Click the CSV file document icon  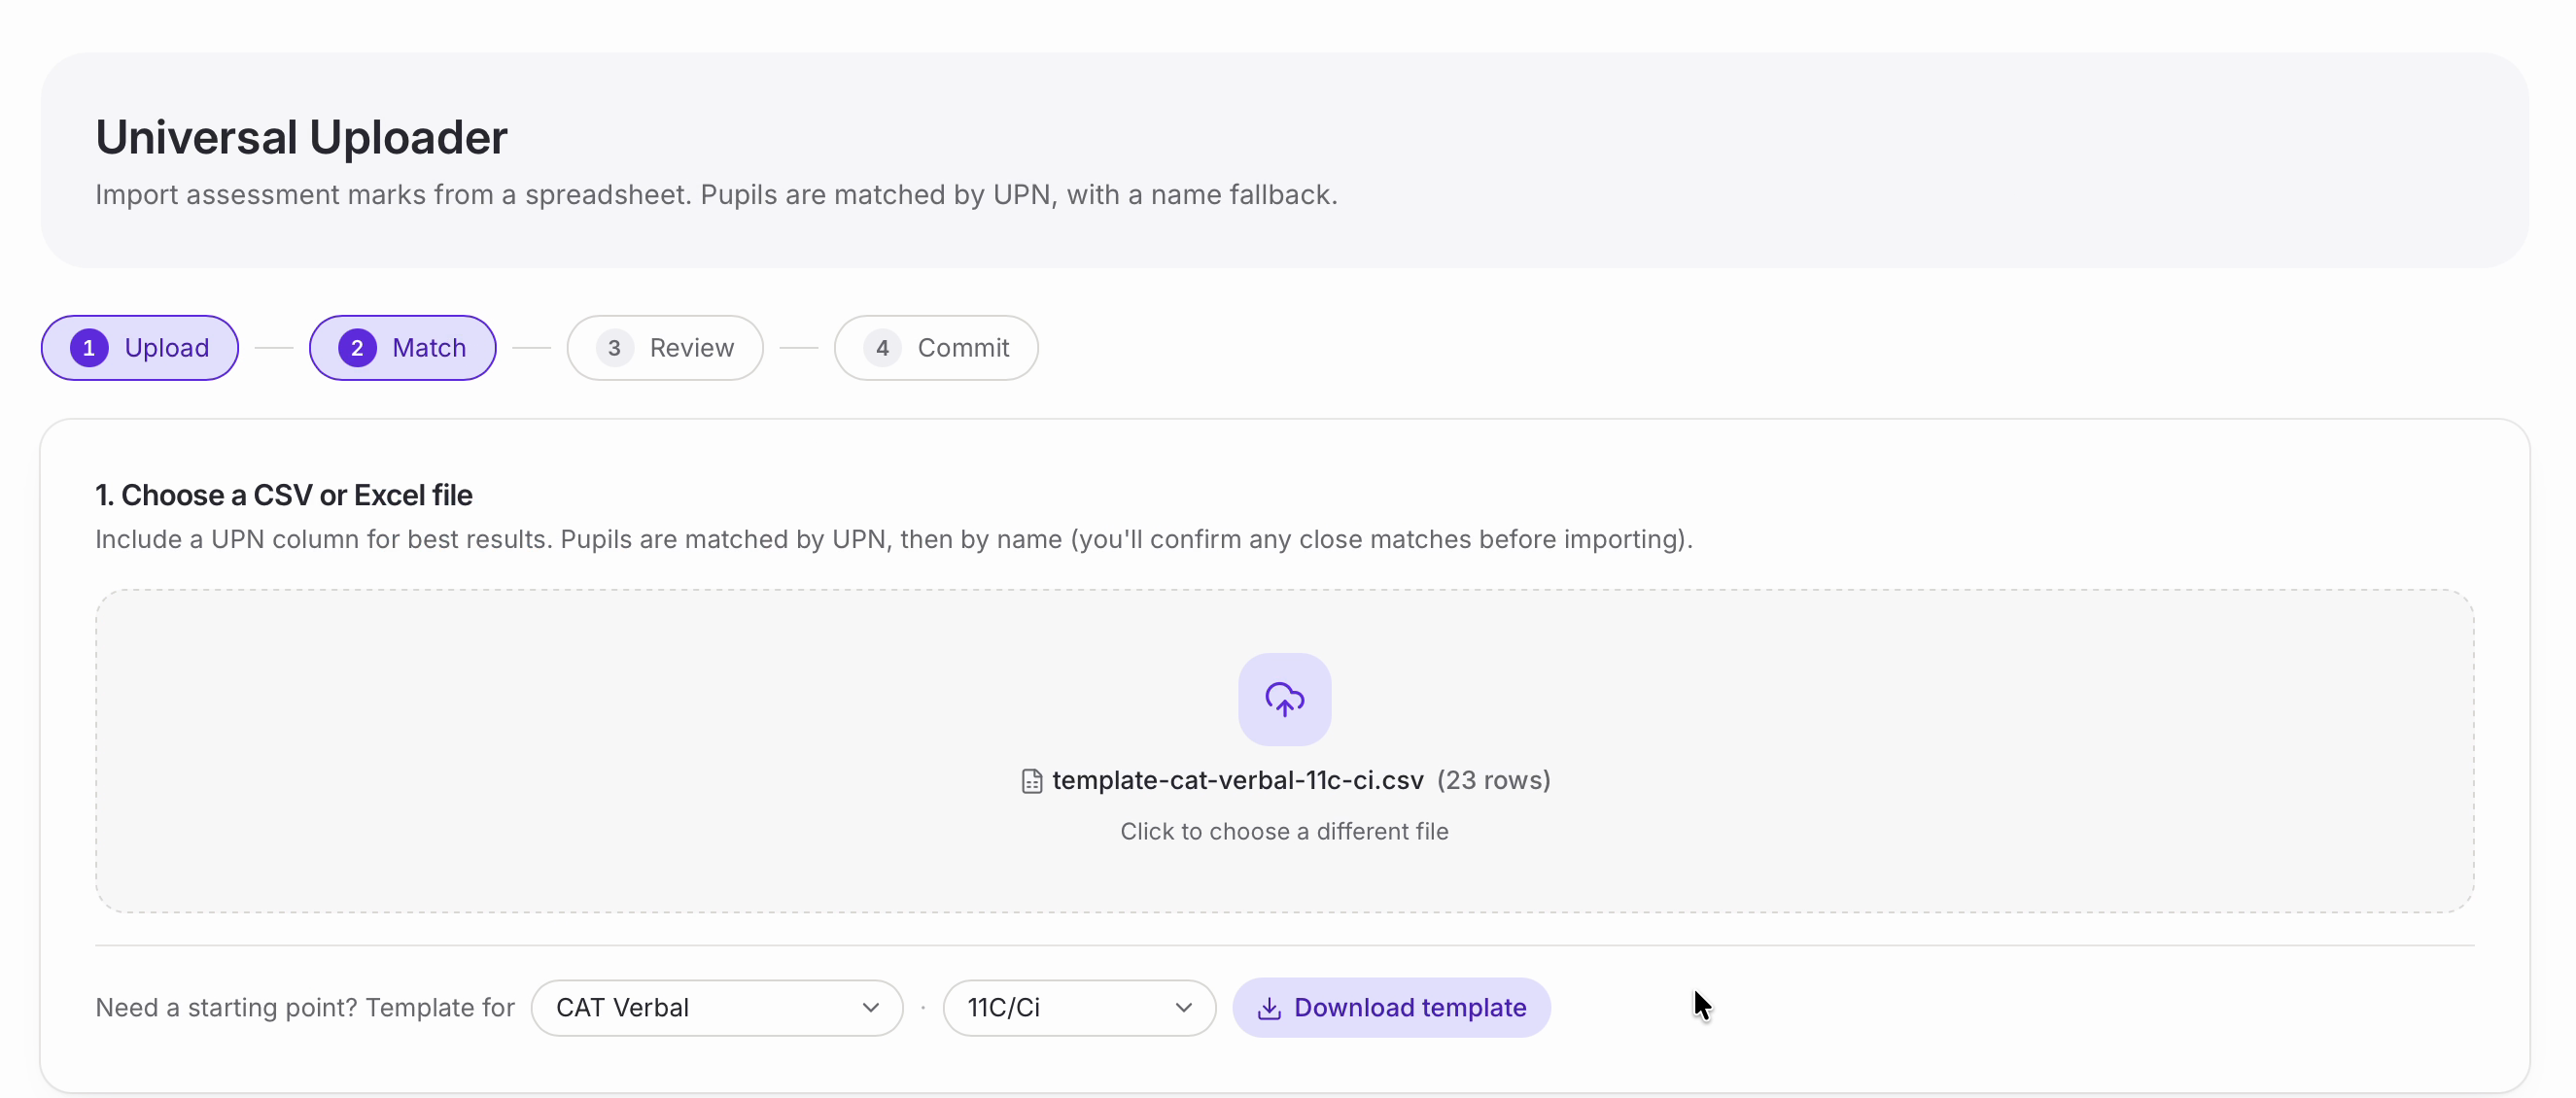1031,781
